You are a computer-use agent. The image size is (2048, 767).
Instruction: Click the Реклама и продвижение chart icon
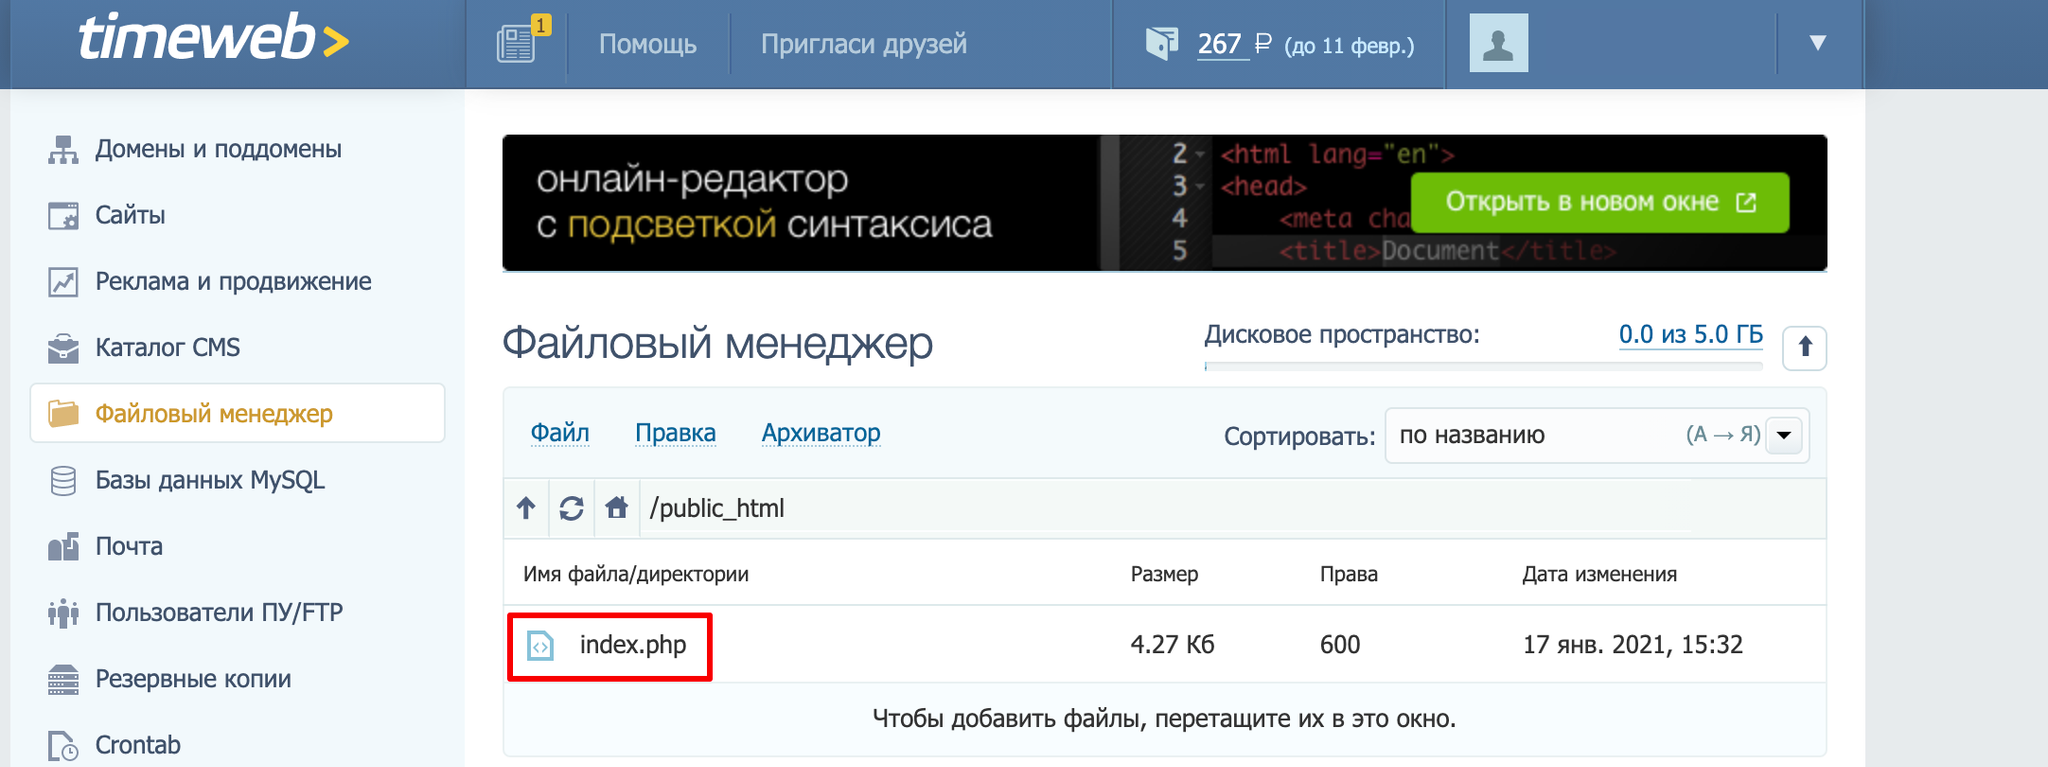coord(63,282)
